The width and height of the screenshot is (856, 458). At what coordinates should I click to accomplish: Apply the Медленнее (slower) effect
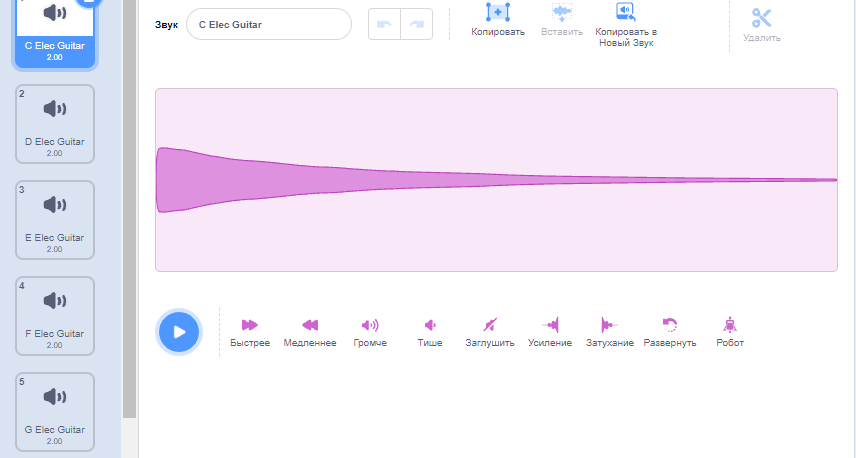310,325
